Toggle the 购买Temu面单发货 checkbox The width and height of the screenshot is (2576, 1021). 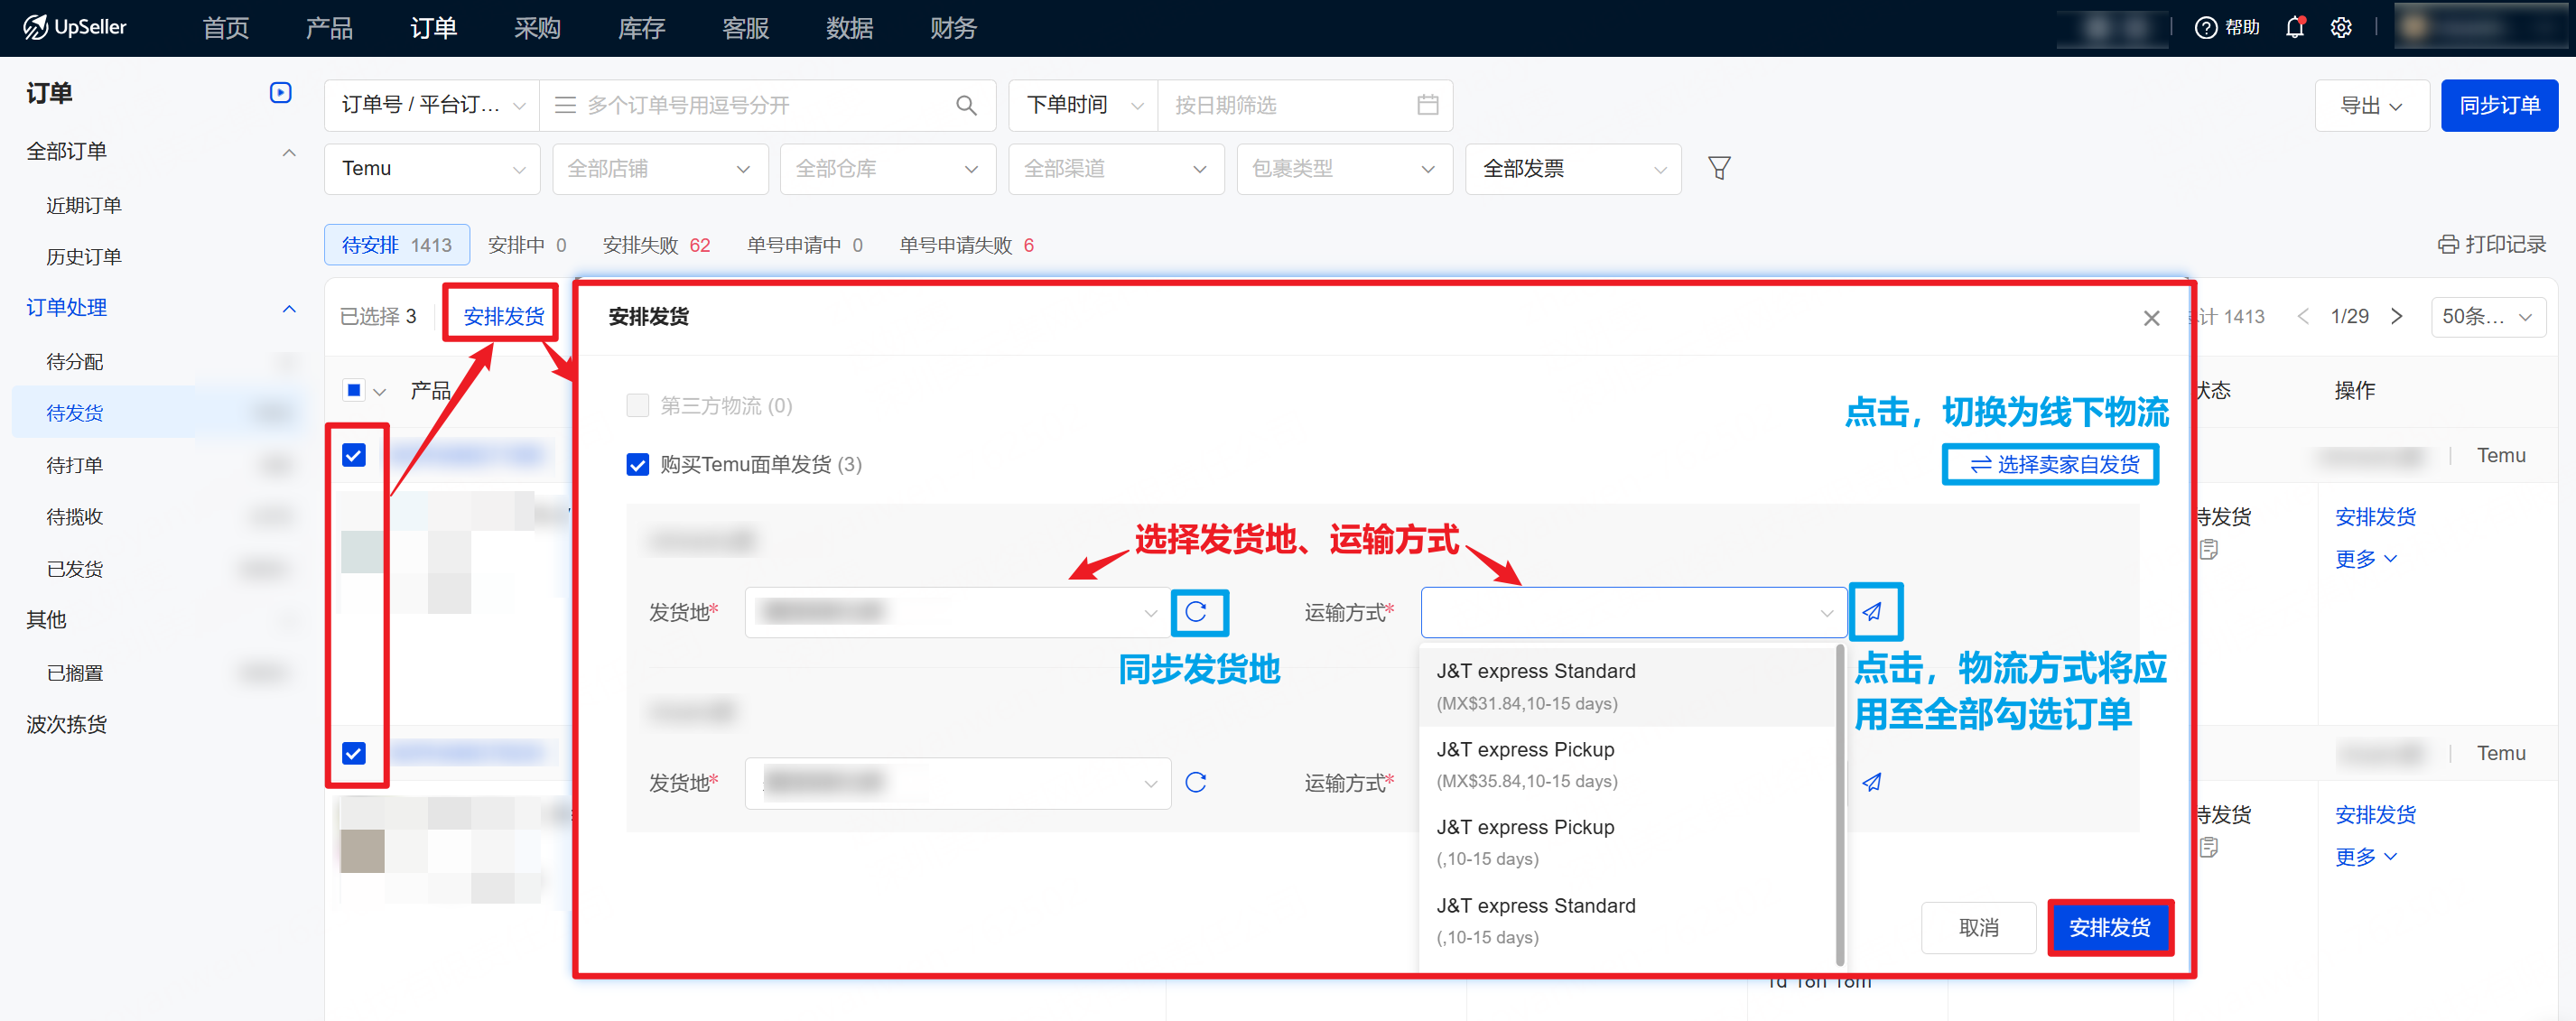[637, 465]
